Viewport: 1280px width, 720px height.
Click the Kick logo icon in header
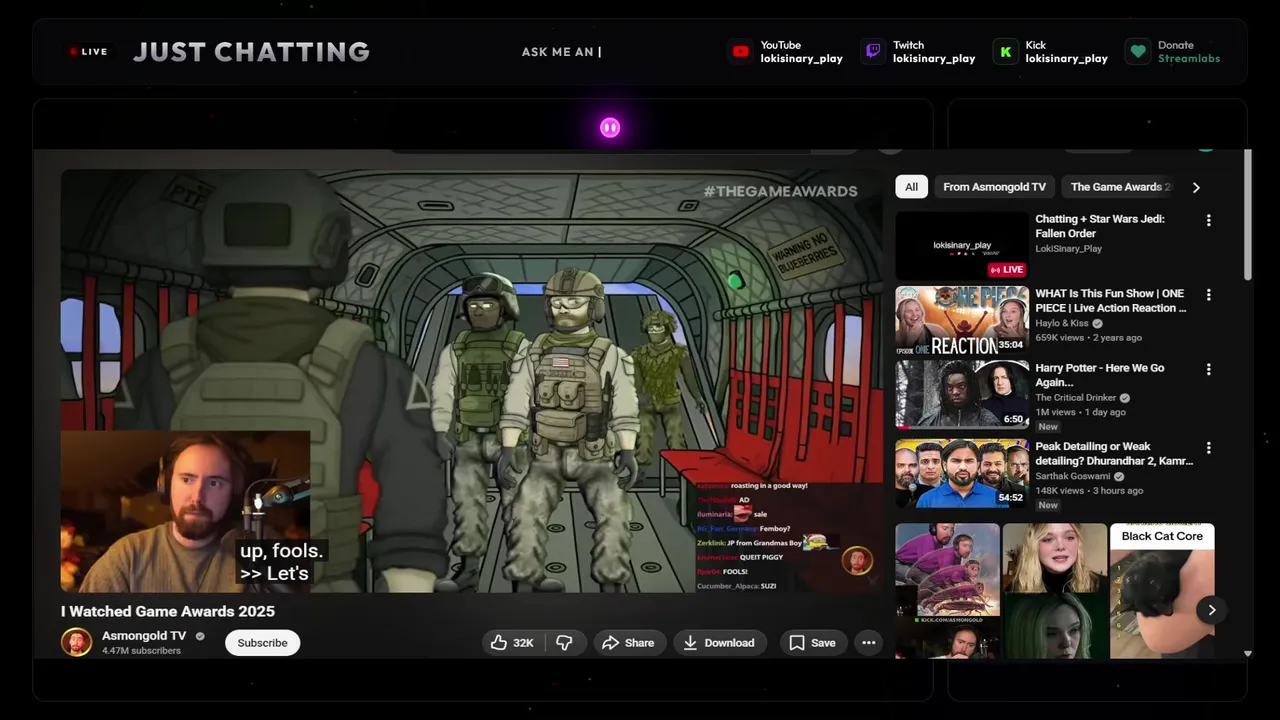(x=1005, y=52)
